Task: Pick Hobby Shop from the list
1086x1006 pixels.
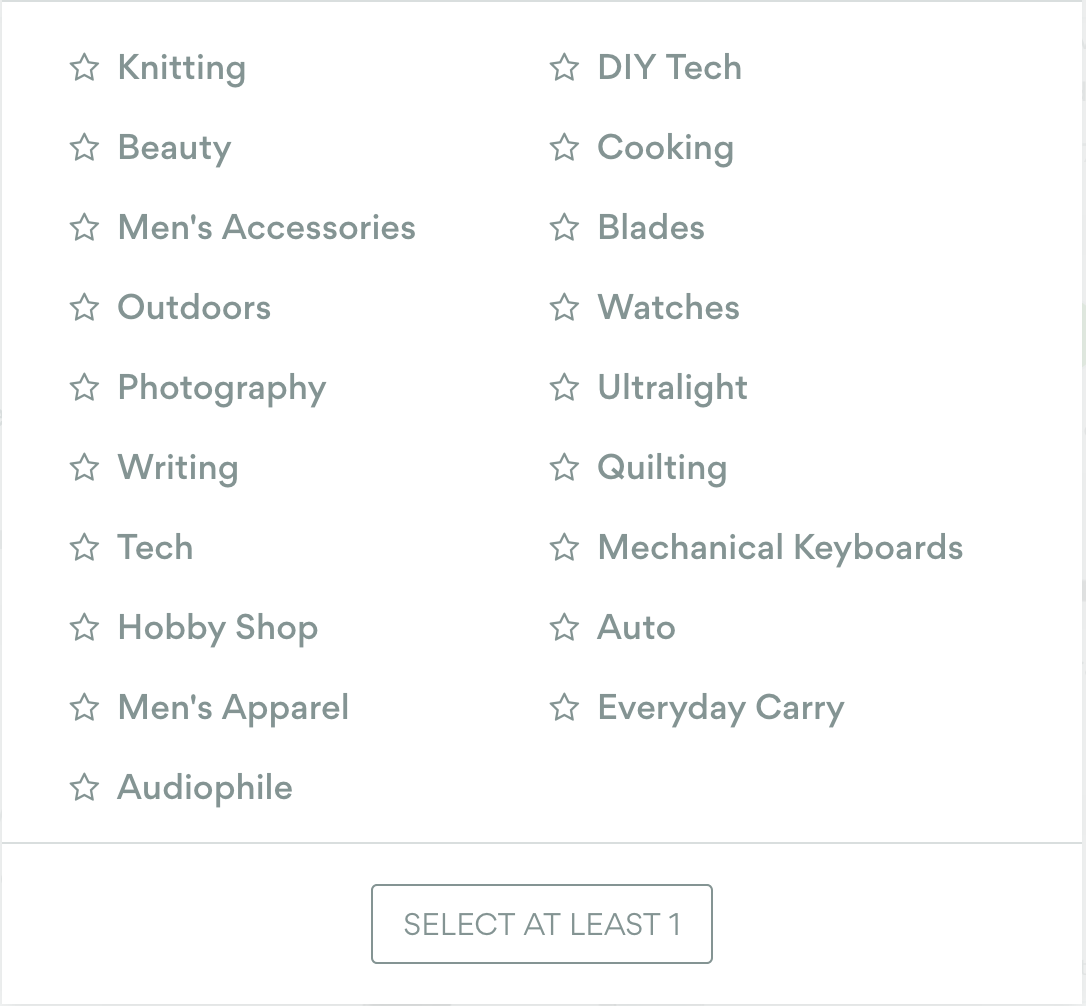Action: (218, 628)
